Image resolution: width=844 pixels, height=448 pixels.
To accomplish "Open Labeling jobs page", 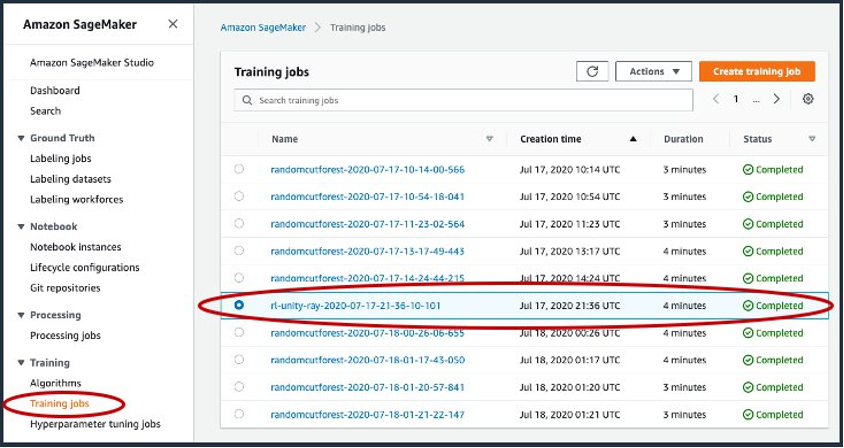I will (61, 159).
